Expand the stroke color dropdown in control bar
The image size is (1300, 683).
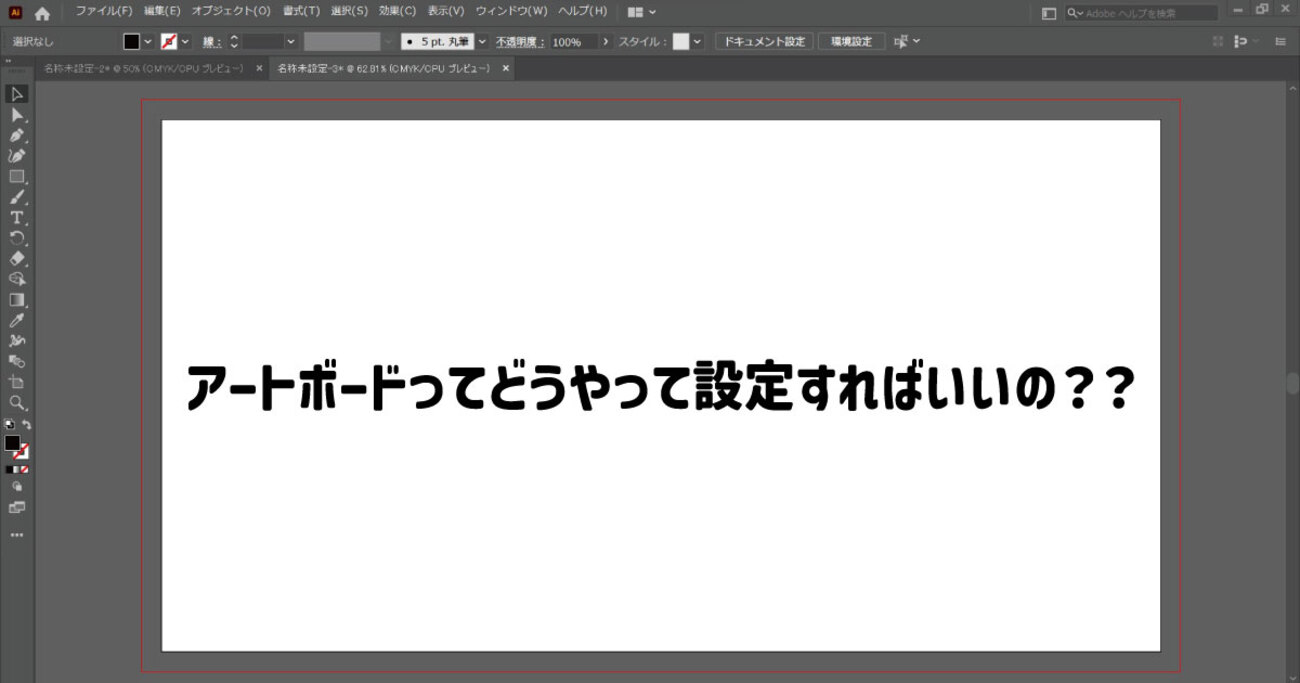[x=185, y=42]
